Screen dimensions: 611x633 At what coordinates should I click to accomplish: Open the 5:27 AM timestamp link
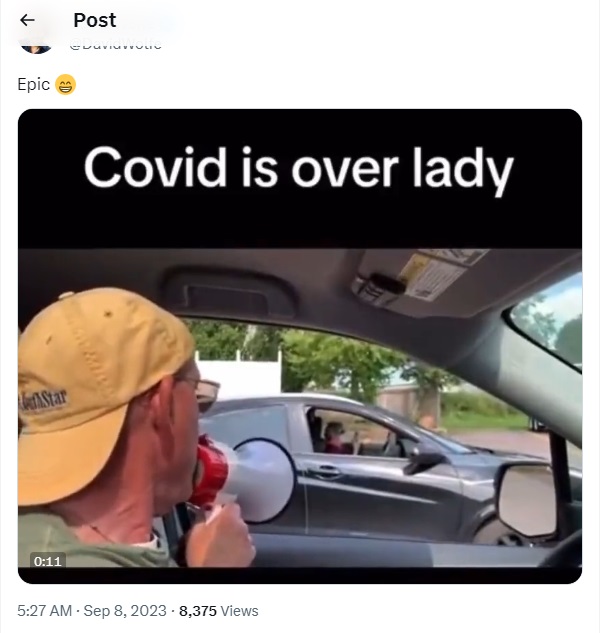coord(44,611)
